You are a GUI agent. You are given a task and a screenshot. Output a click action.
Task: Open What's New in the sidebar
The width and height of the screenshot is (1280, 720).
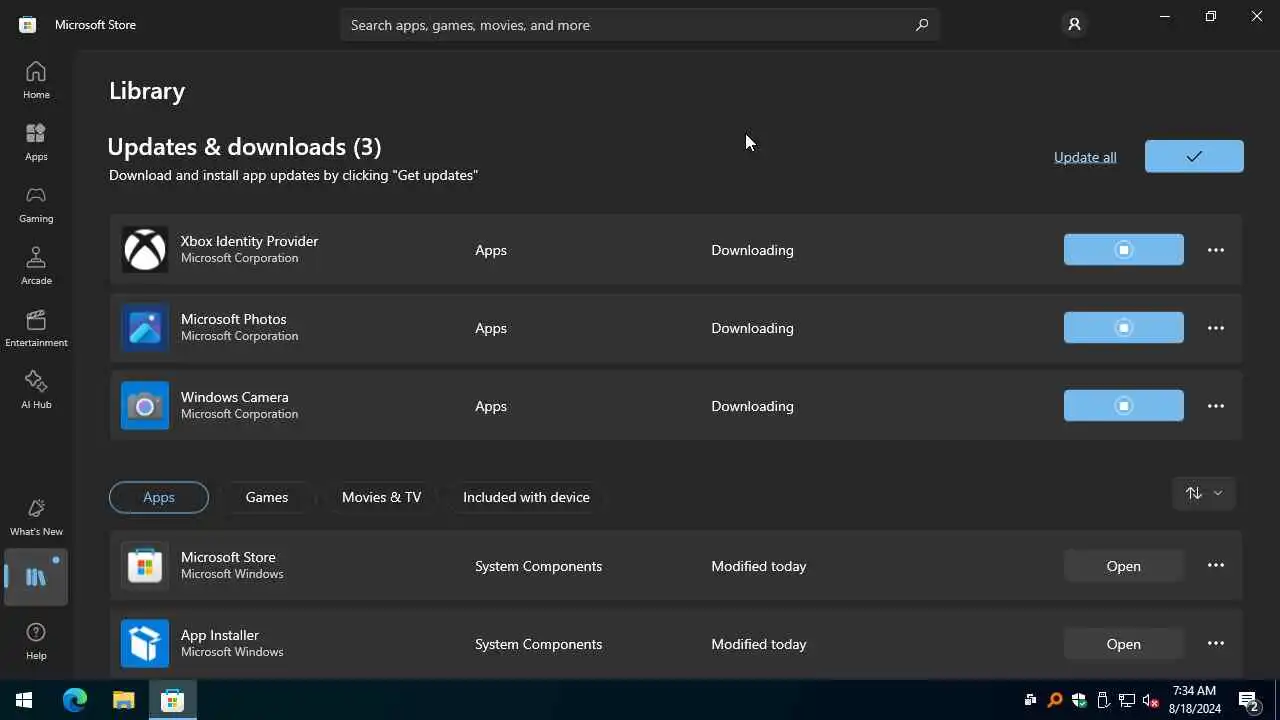36,517
